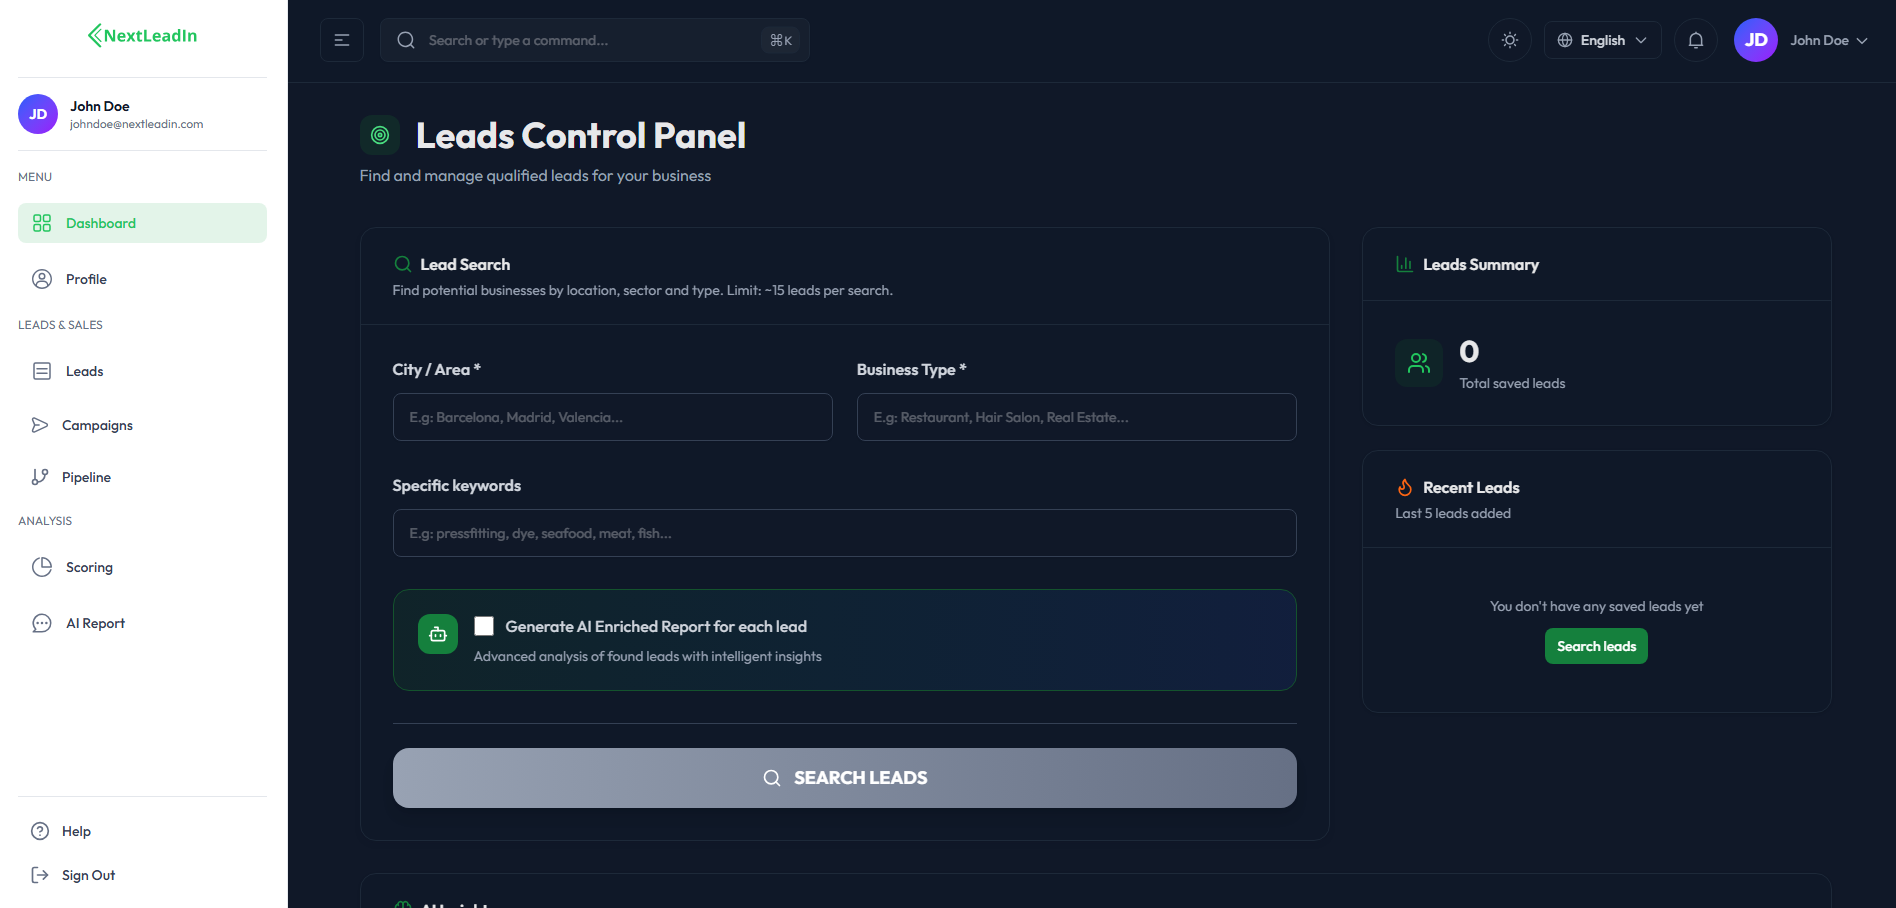Click the City / Area input field

click(611, 417)
